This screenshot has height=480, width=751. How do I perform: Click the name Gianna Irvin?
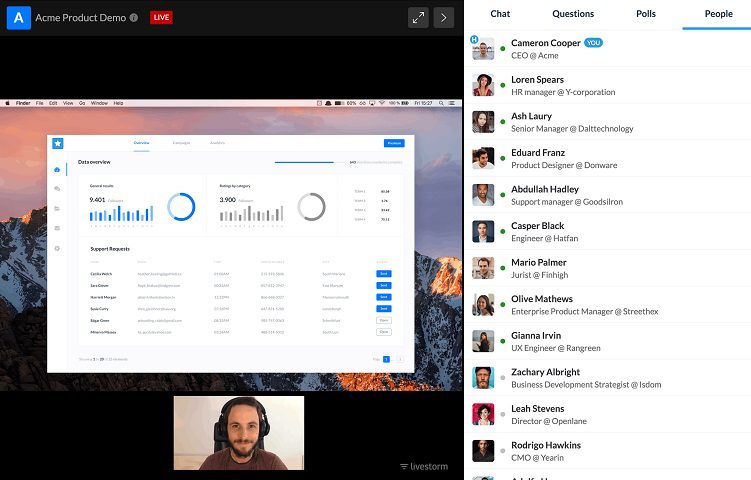(x=536, y=335)
